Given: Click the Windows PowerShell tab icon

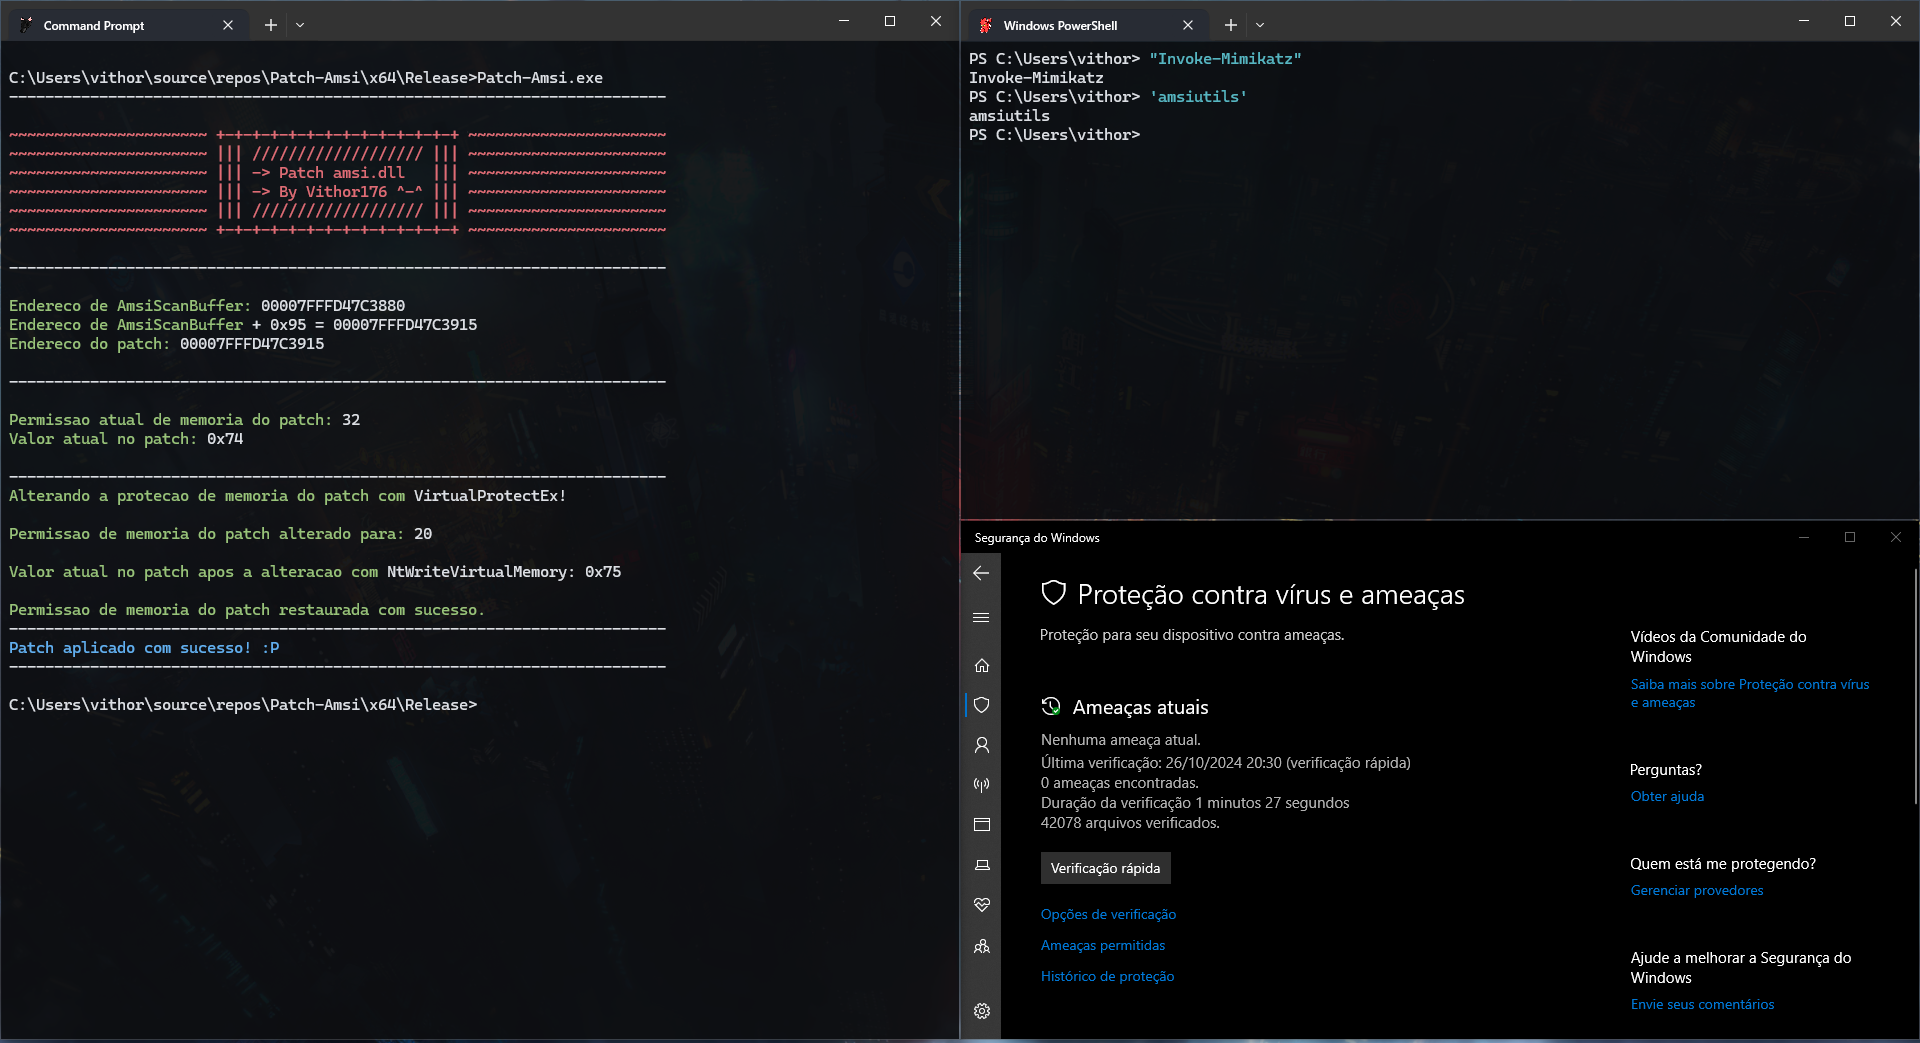Looking at the screenshot, I should (986, 25).
